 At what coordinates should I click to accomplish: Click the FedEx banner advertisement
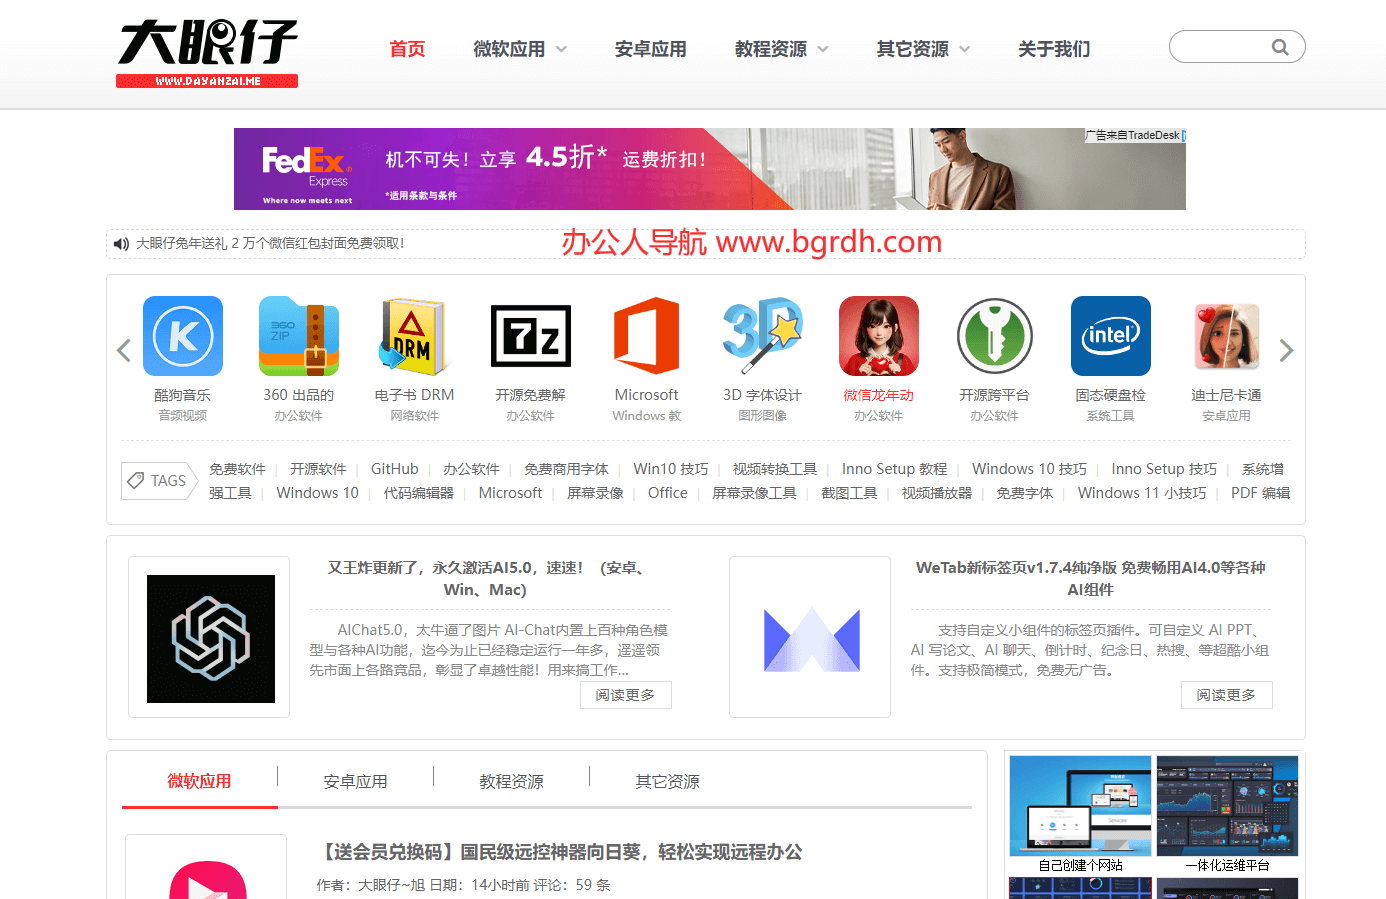710,169
